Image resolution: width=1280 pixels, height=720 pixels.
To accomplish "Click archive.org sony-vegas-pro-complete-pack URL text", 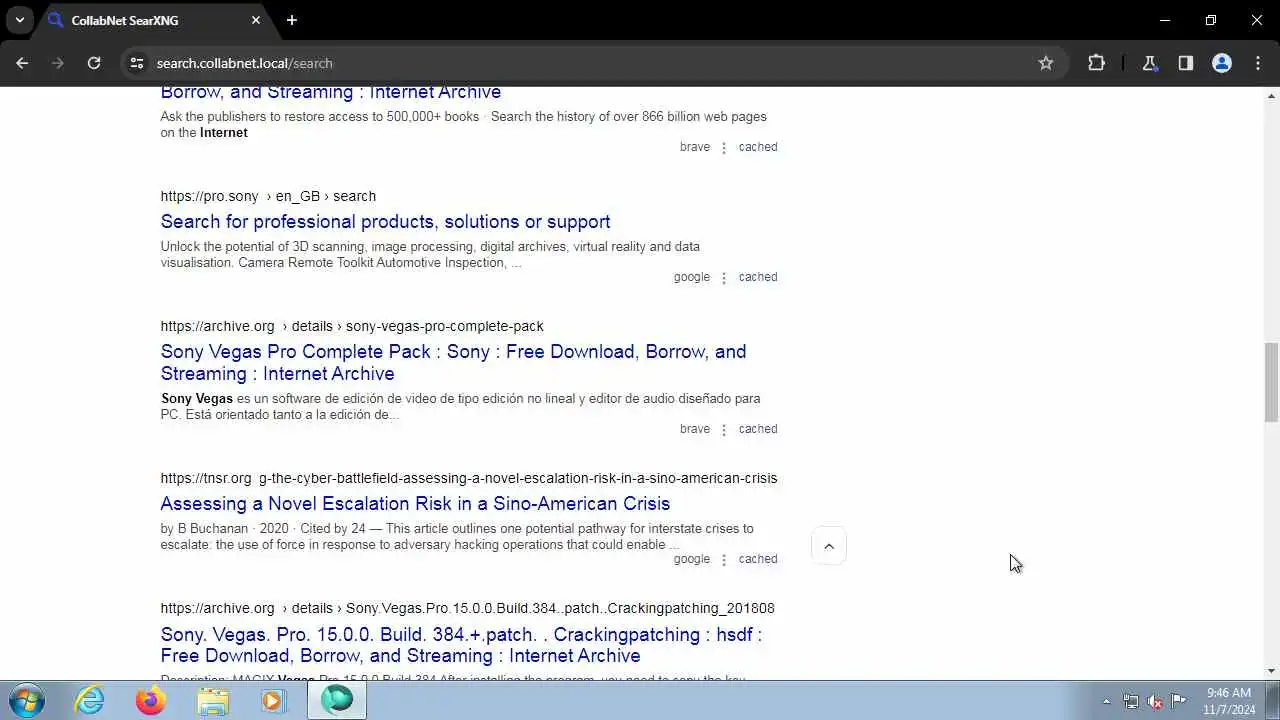I will click(x=352, y=326).
